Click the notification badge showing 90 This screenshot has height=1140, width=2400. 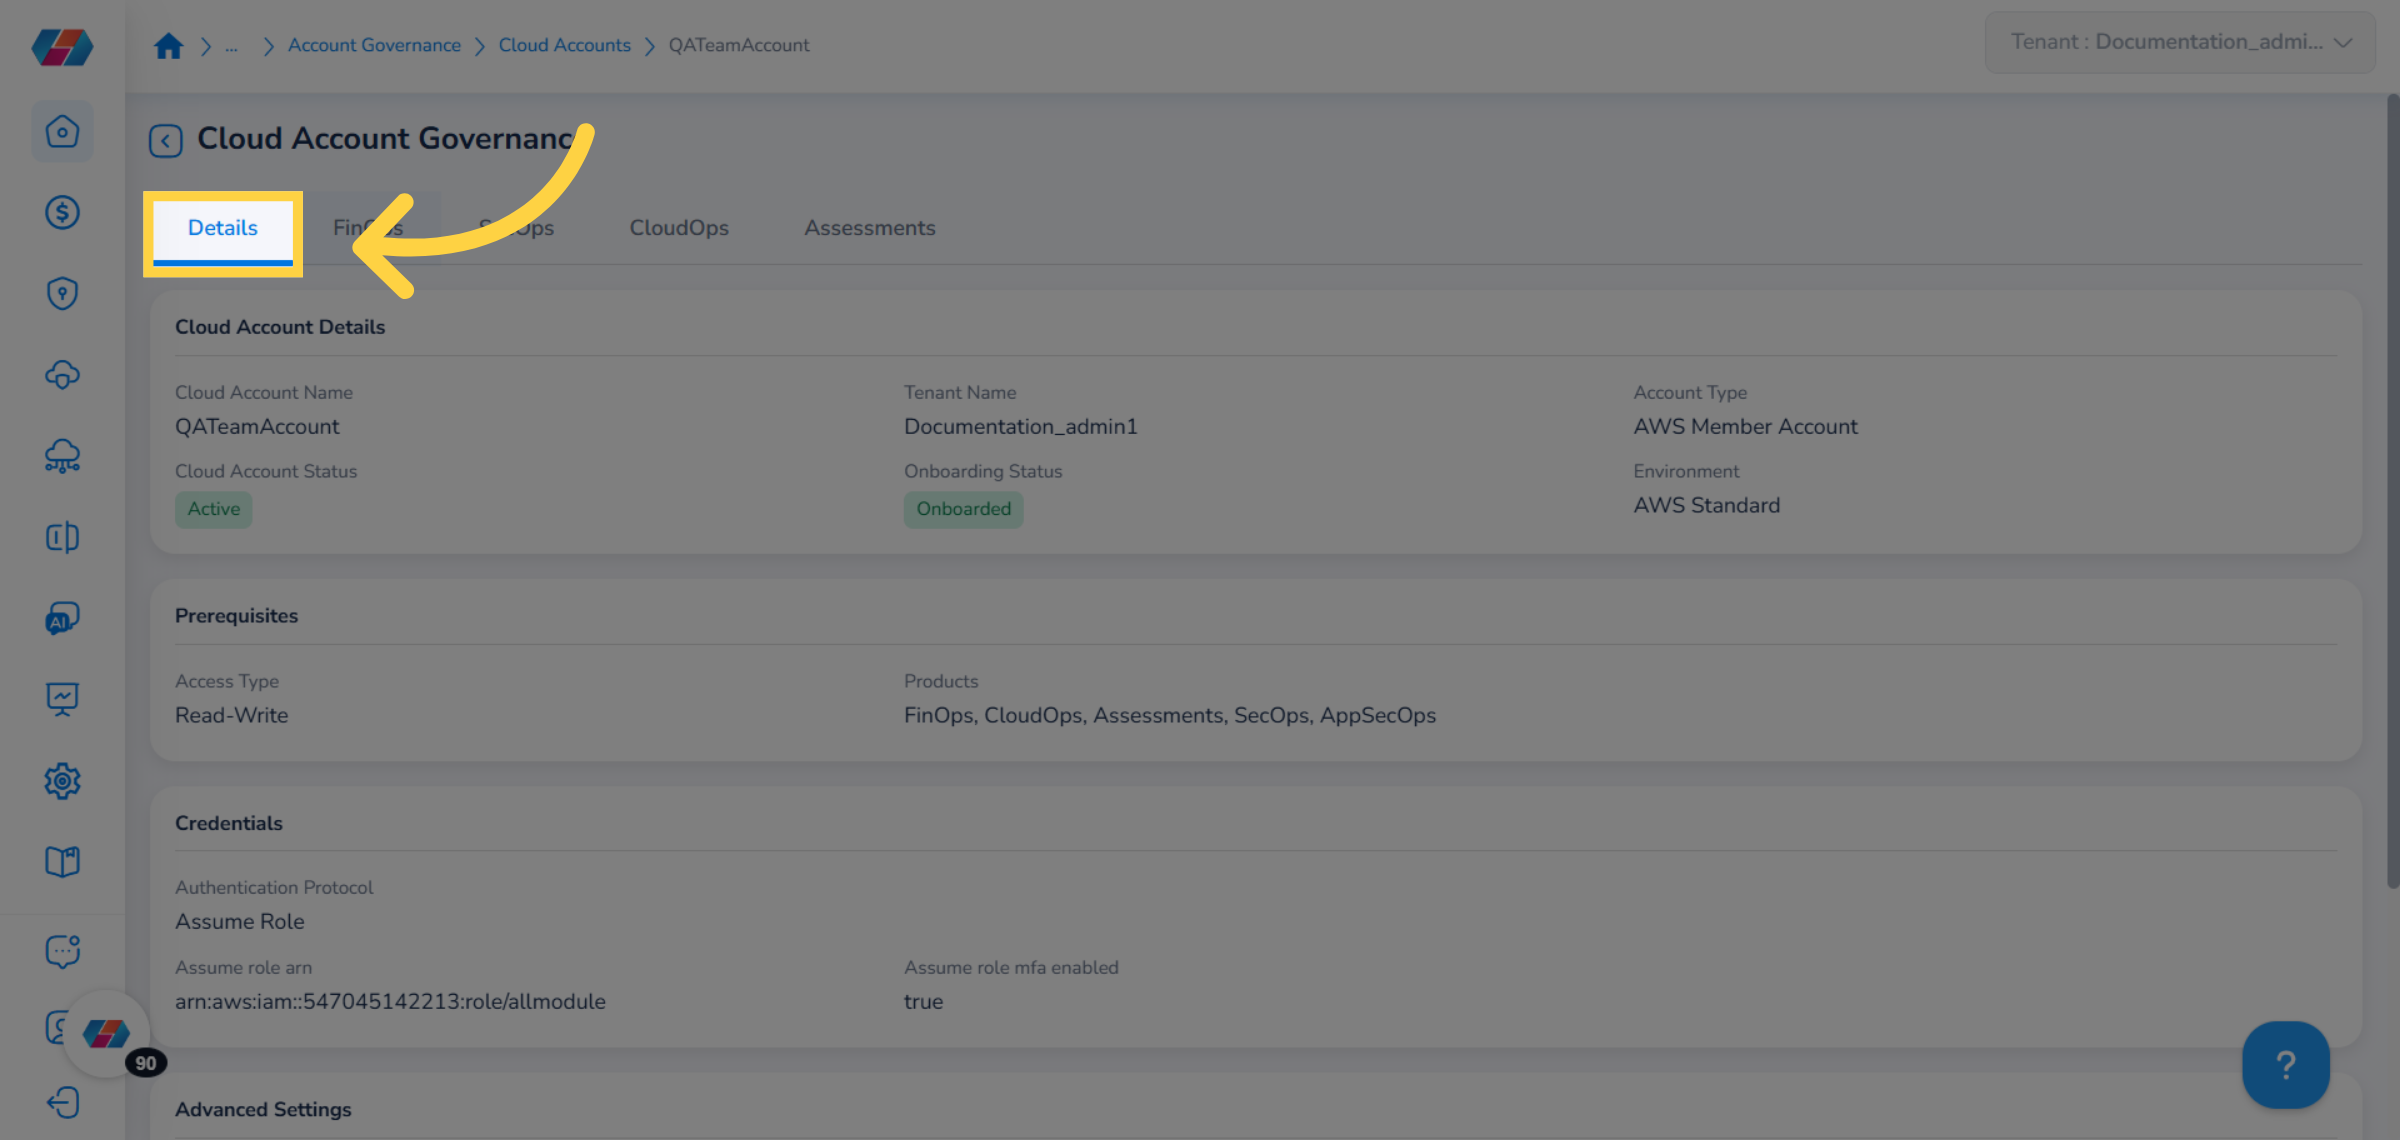(145, 1063)
